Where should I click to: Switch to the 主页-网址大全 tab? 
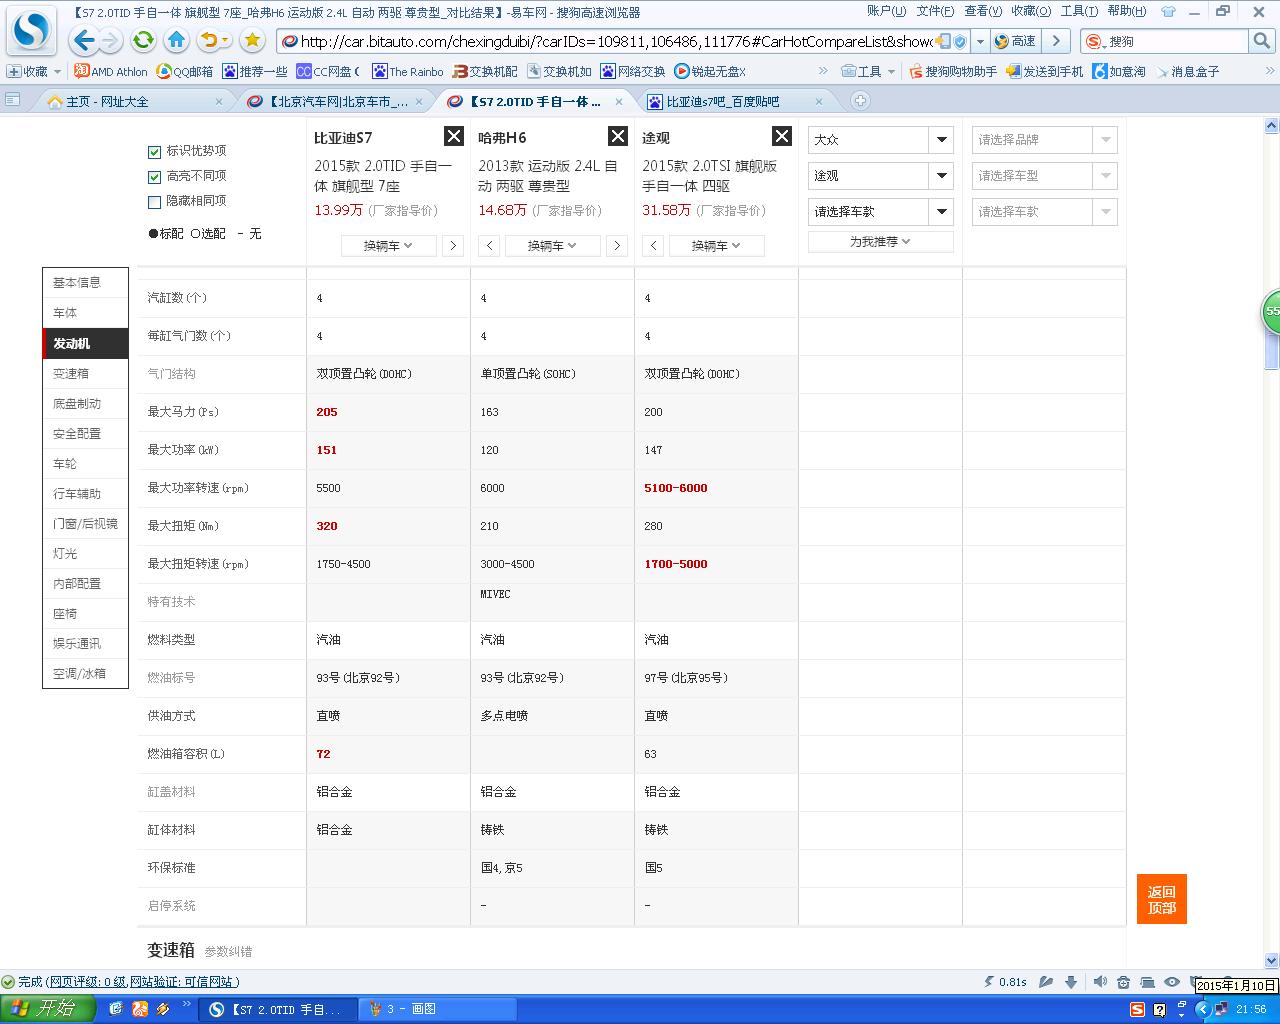click(x=133, y=102)
